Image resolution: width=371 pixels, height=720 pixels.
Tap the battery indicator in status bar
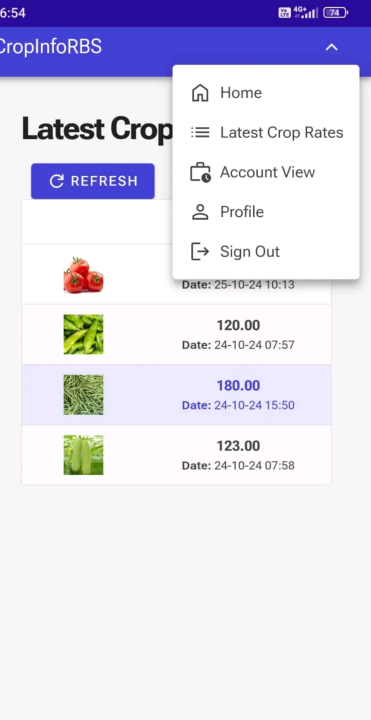(335, 12)
